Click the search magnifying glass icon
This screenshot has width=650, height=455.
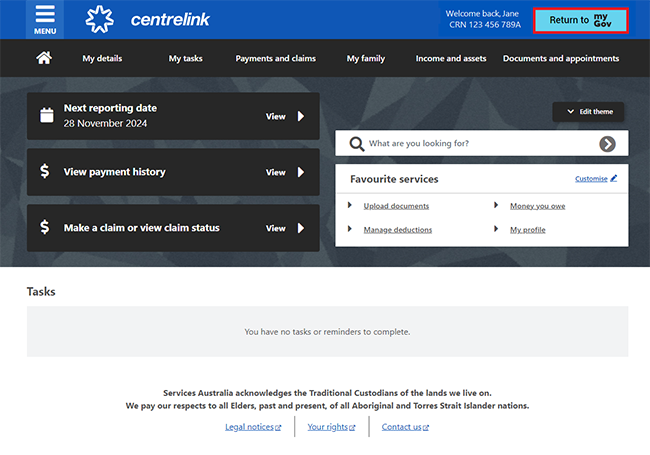tap(356, 144)
